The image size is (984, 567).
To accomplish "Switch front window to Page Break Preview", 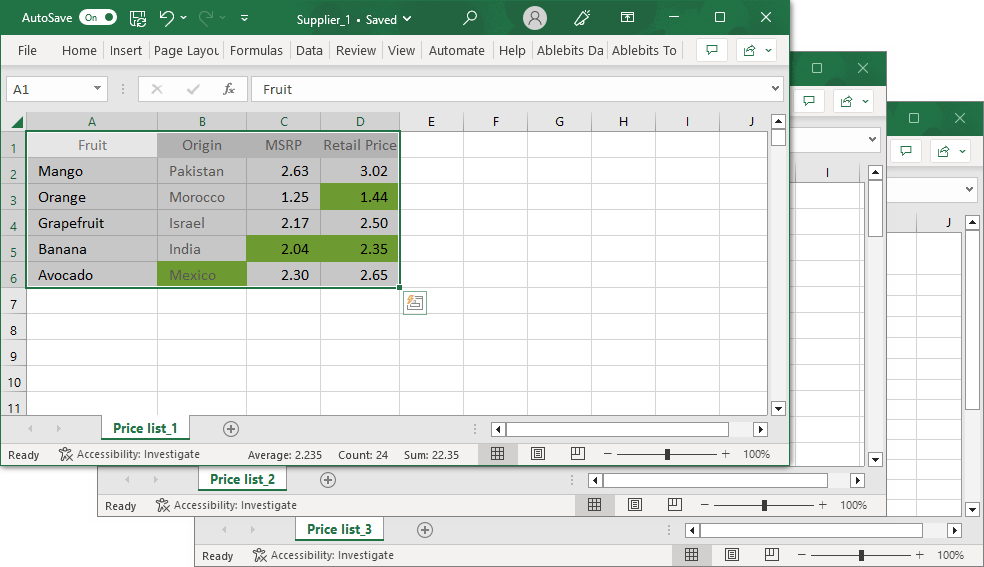I will pos(578,454).
